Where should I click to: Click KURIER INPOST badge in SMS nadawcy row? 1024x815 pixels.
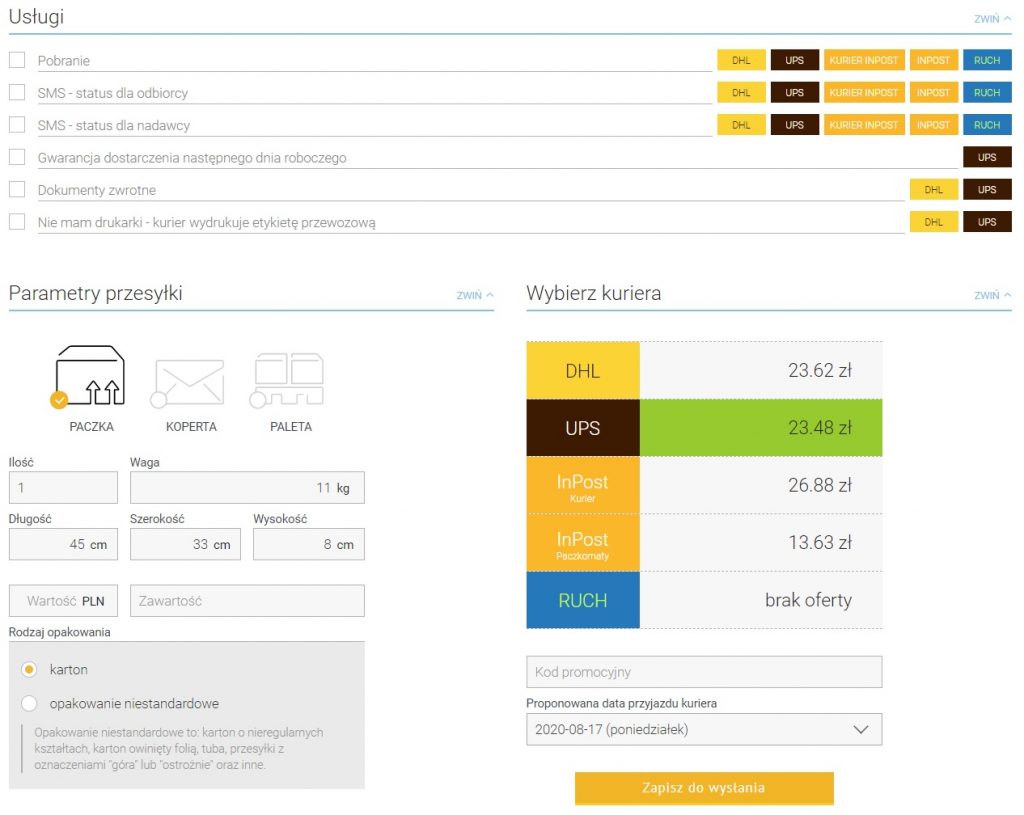click(864, 125)
